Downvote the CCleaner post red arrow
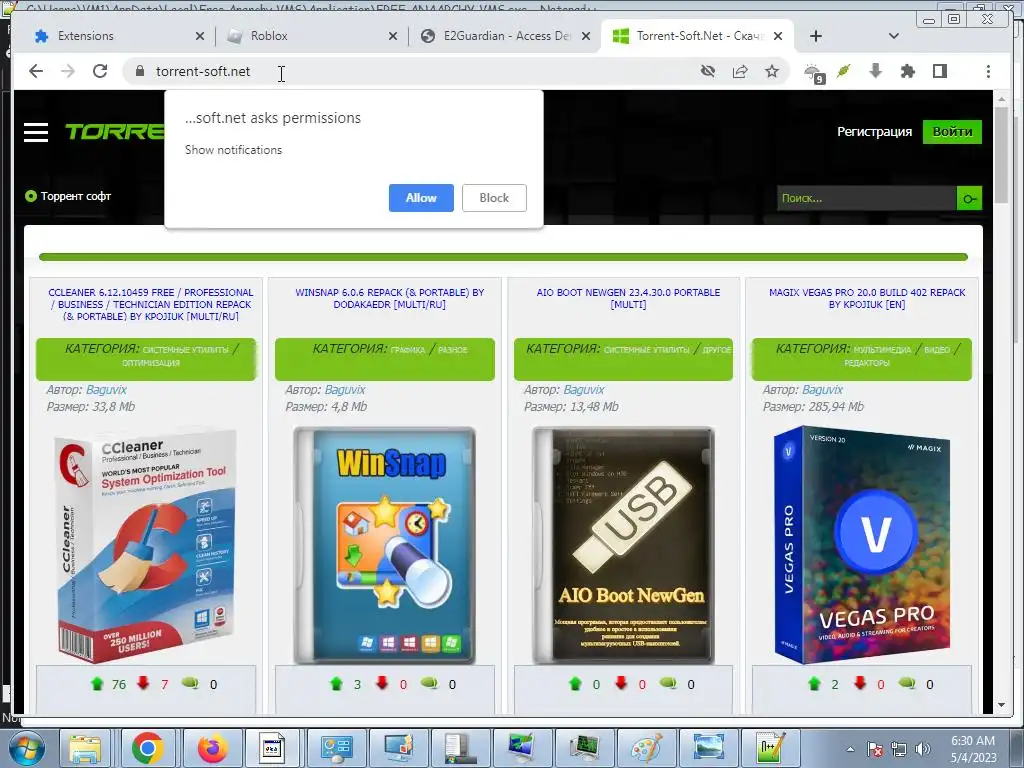This screenshot has width=1024, height=768. click(143, 683)
